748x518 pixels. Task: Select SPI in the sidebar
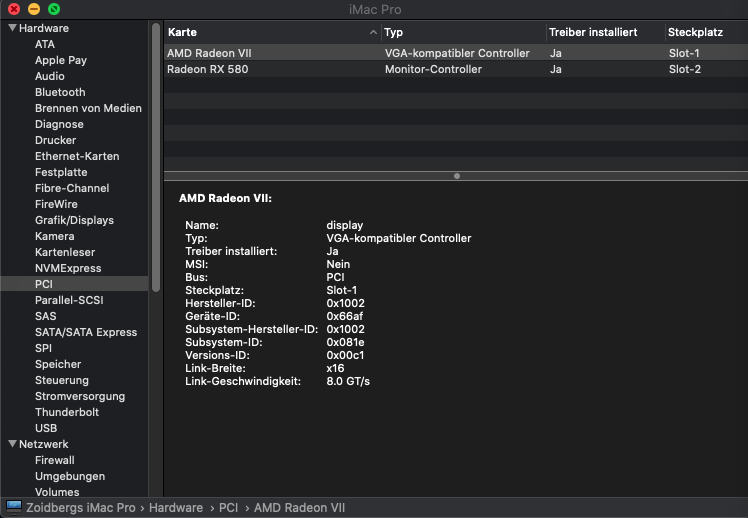coord(43,348)
